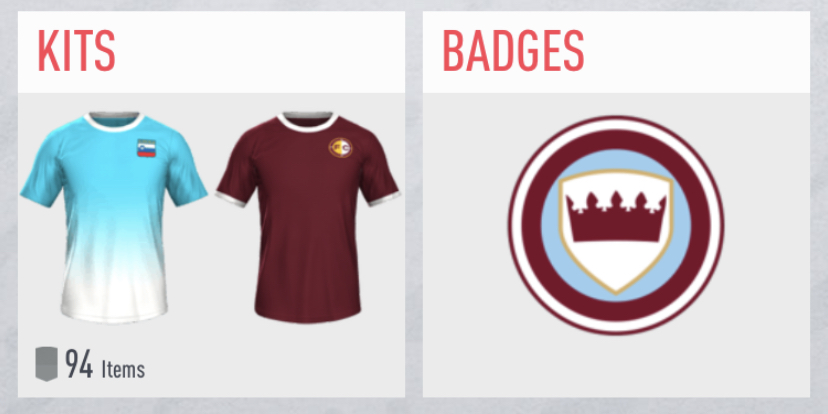Click the gold-outlined shield bottom tip in badge
Screen dimensions: 828x414
pyautogui.click(x=616, y=288)
